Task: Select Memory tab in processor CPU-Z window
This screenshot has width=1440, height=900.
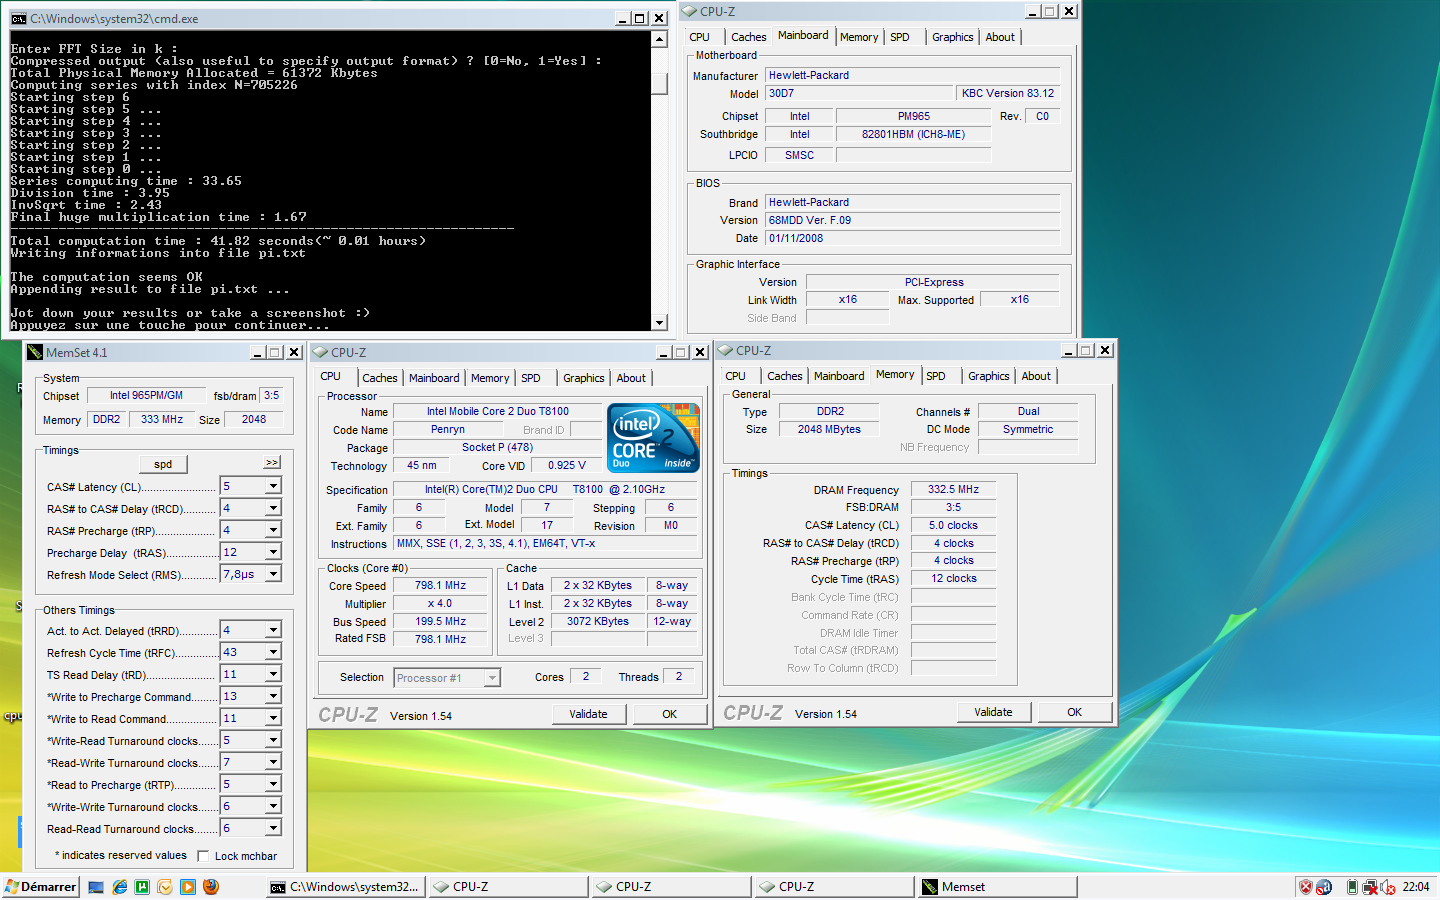Action: tap(490, 378)
